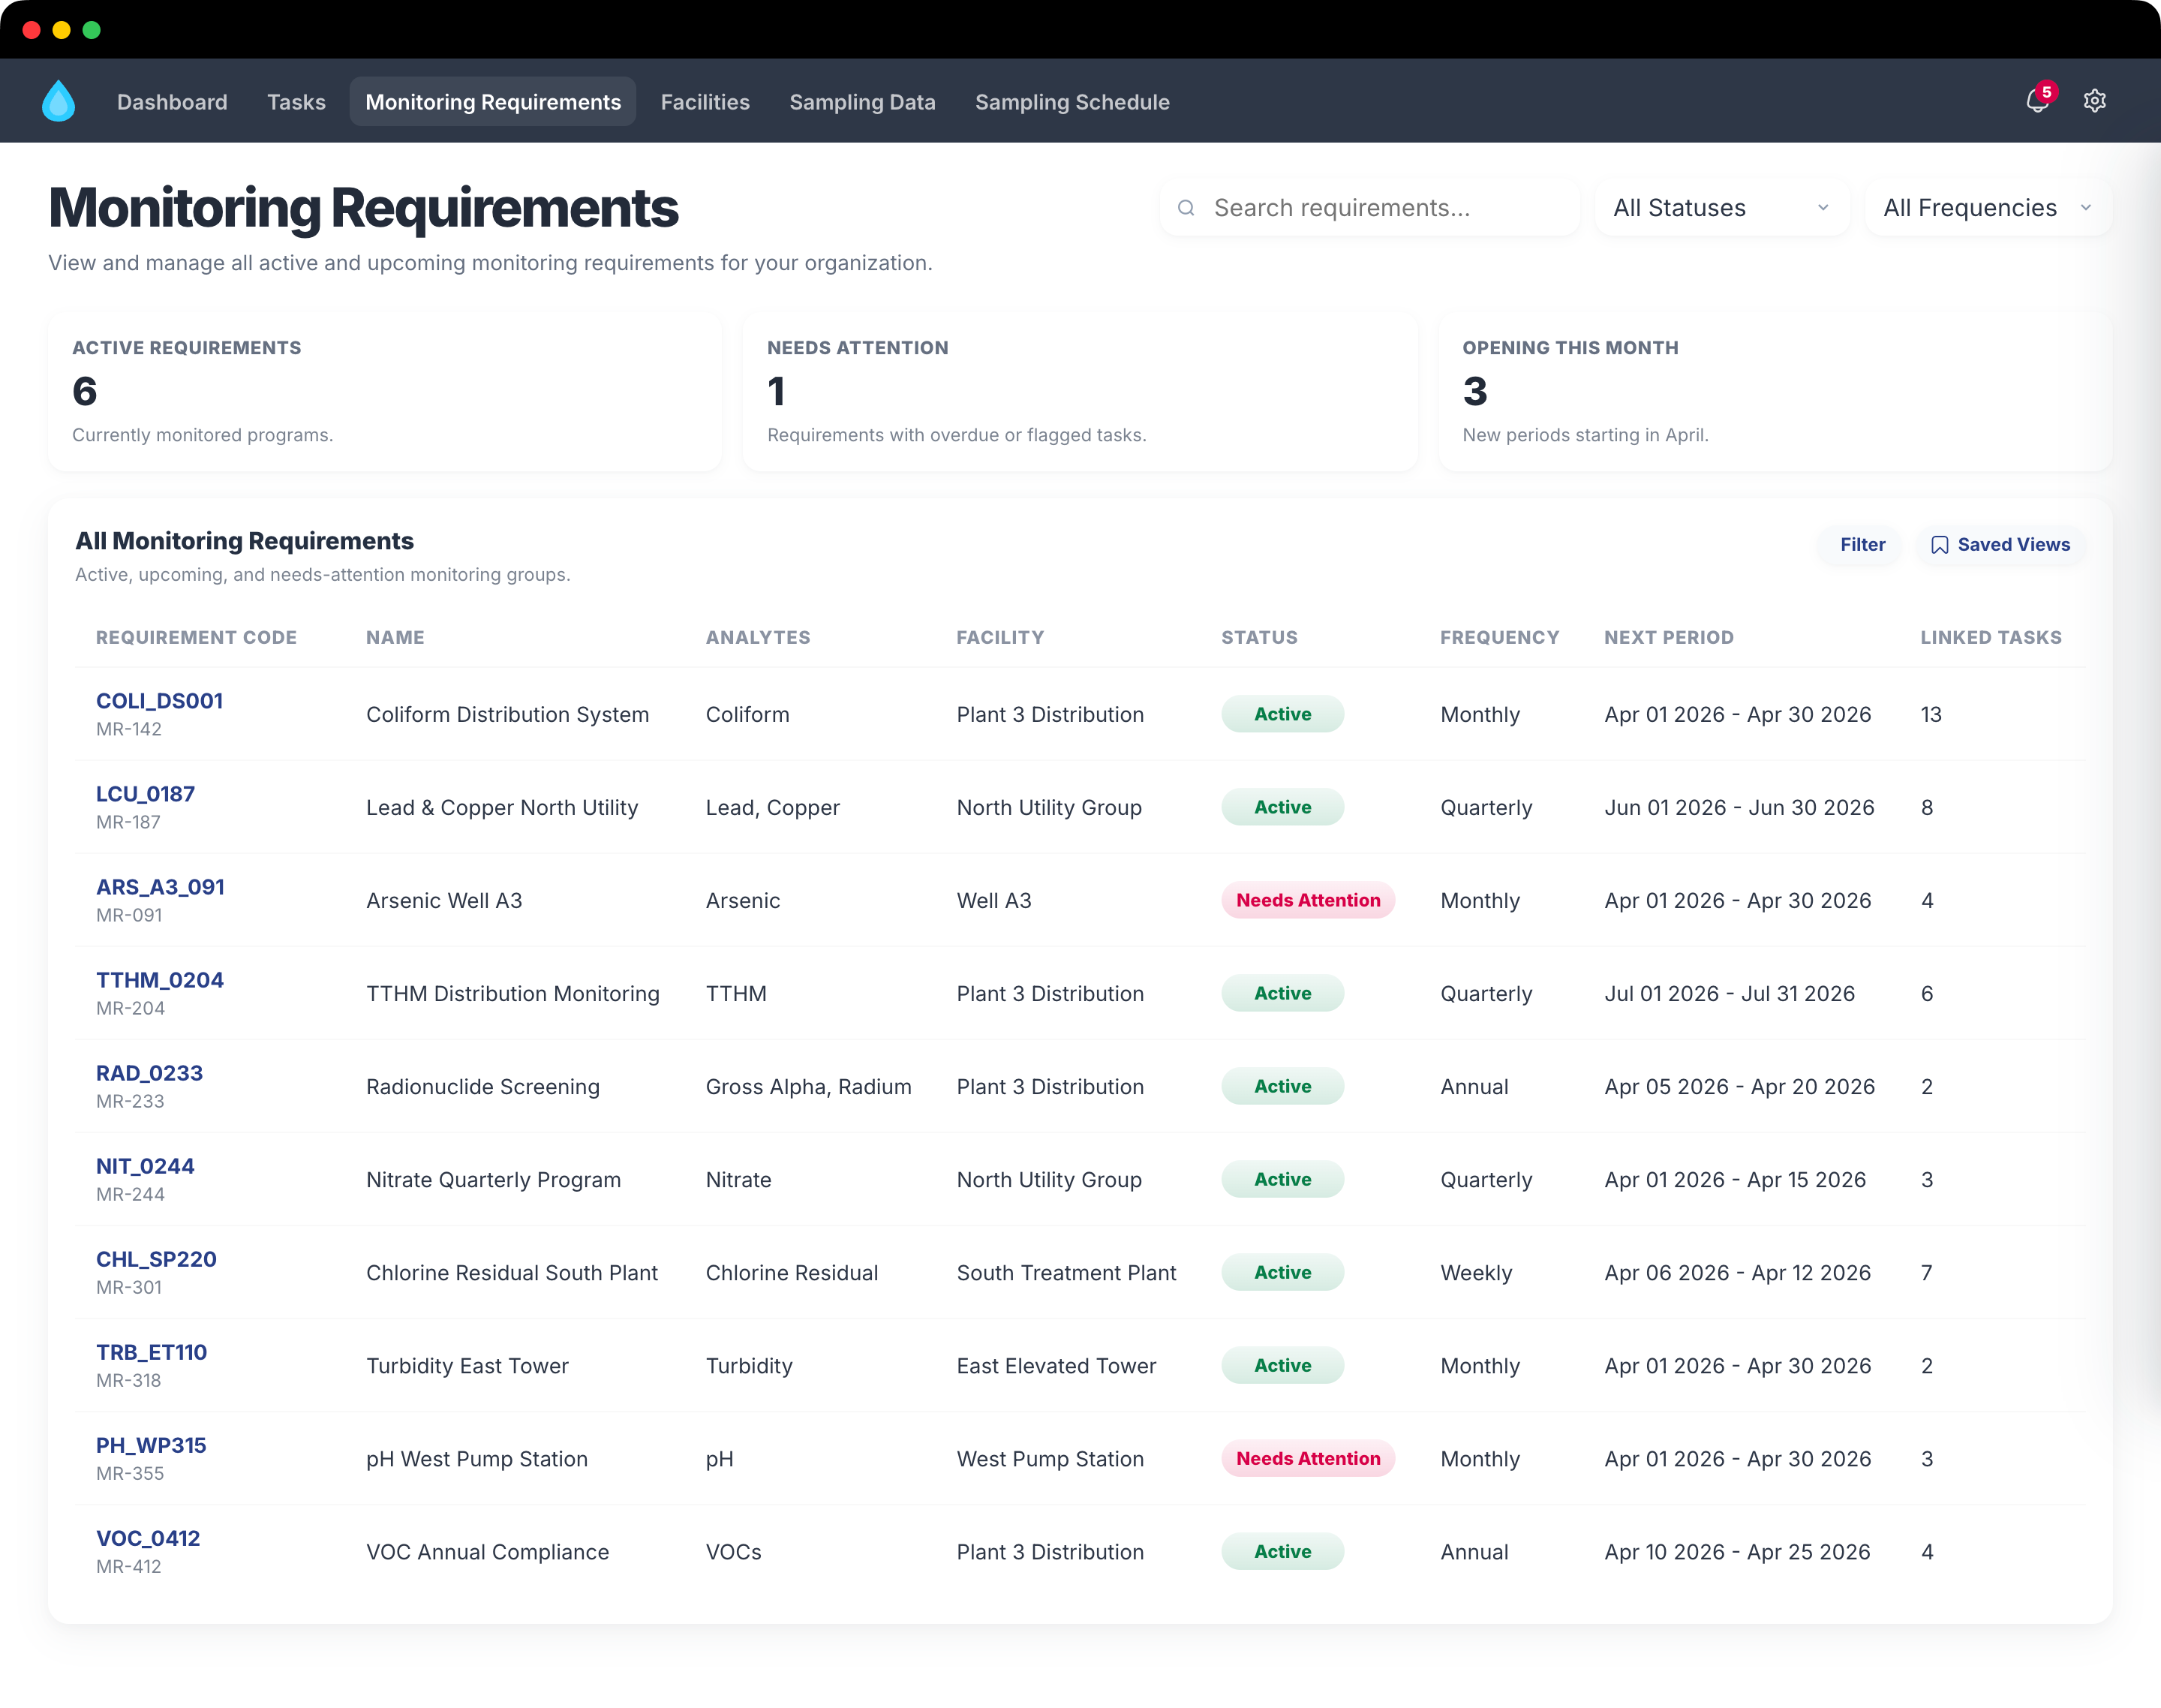Image resolution: width=2161 pixels, height=1708 pixels.
Task: Open requirement ARS_A3_091
Action: 160,887
